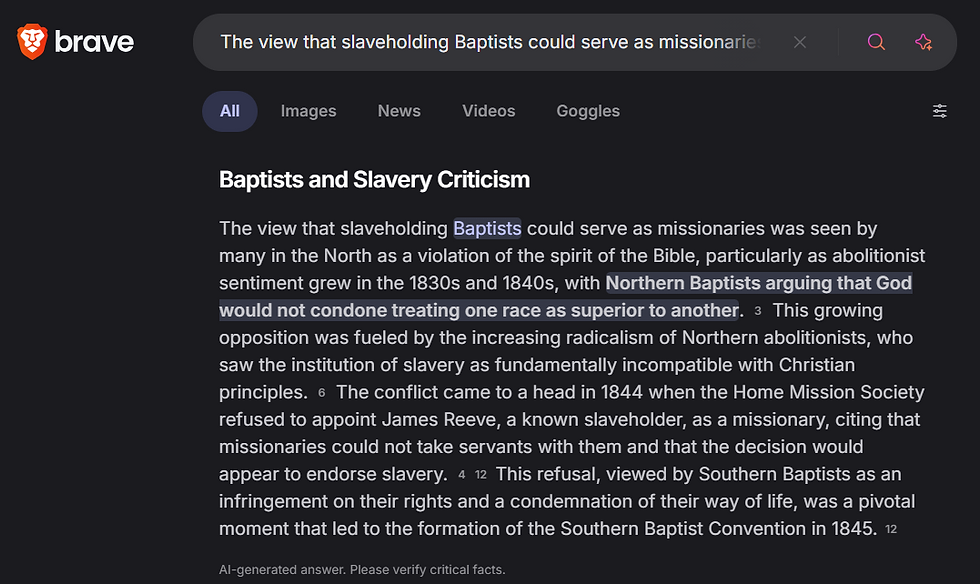The width and height of the screenshot is (980, 584).
Task: Click inside the search query field
Action: click(x=491, y=42)
